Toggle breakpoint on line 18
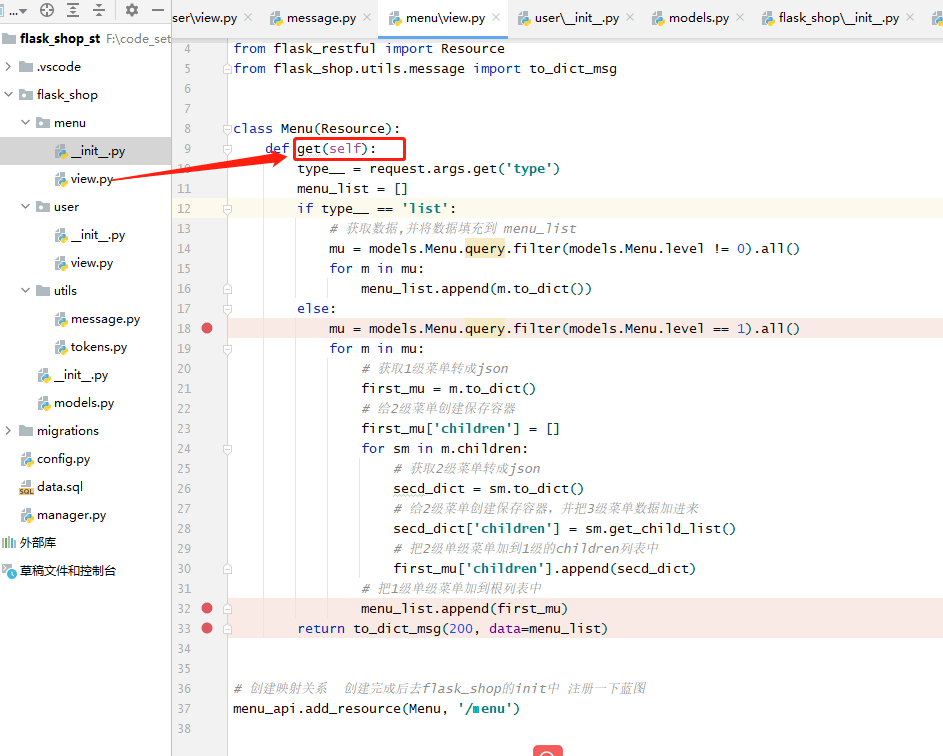This screenshot has width=943, height=756. 207,328
